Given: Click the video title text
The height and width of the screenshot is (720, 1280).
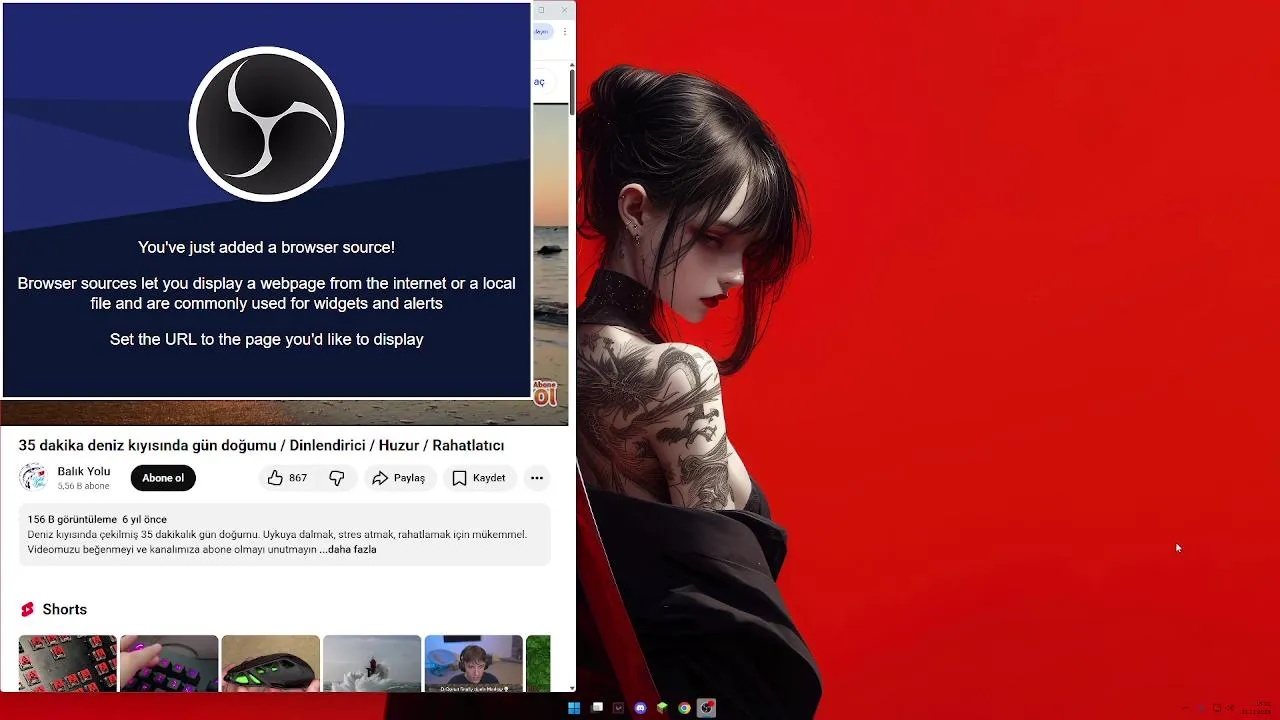Looking at the screenshot, I should click(261, 445).
